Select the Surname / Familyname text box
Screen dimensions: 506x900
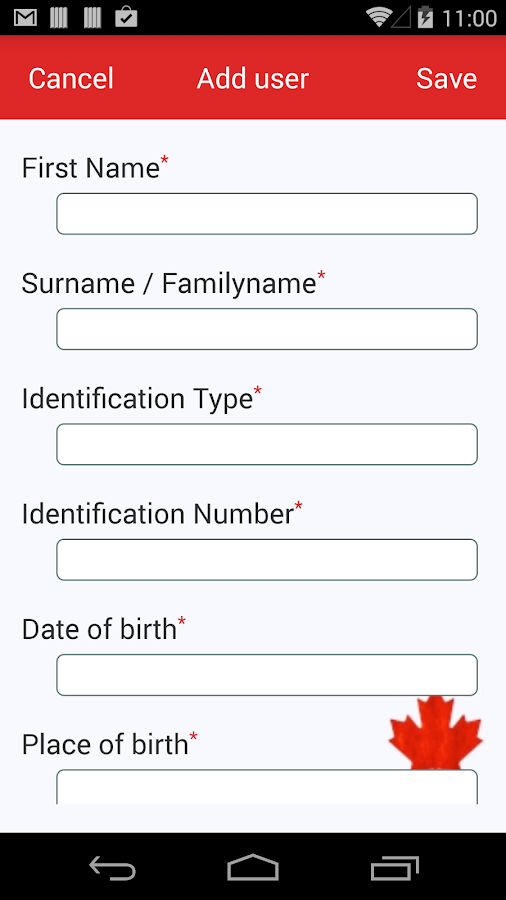267,329
